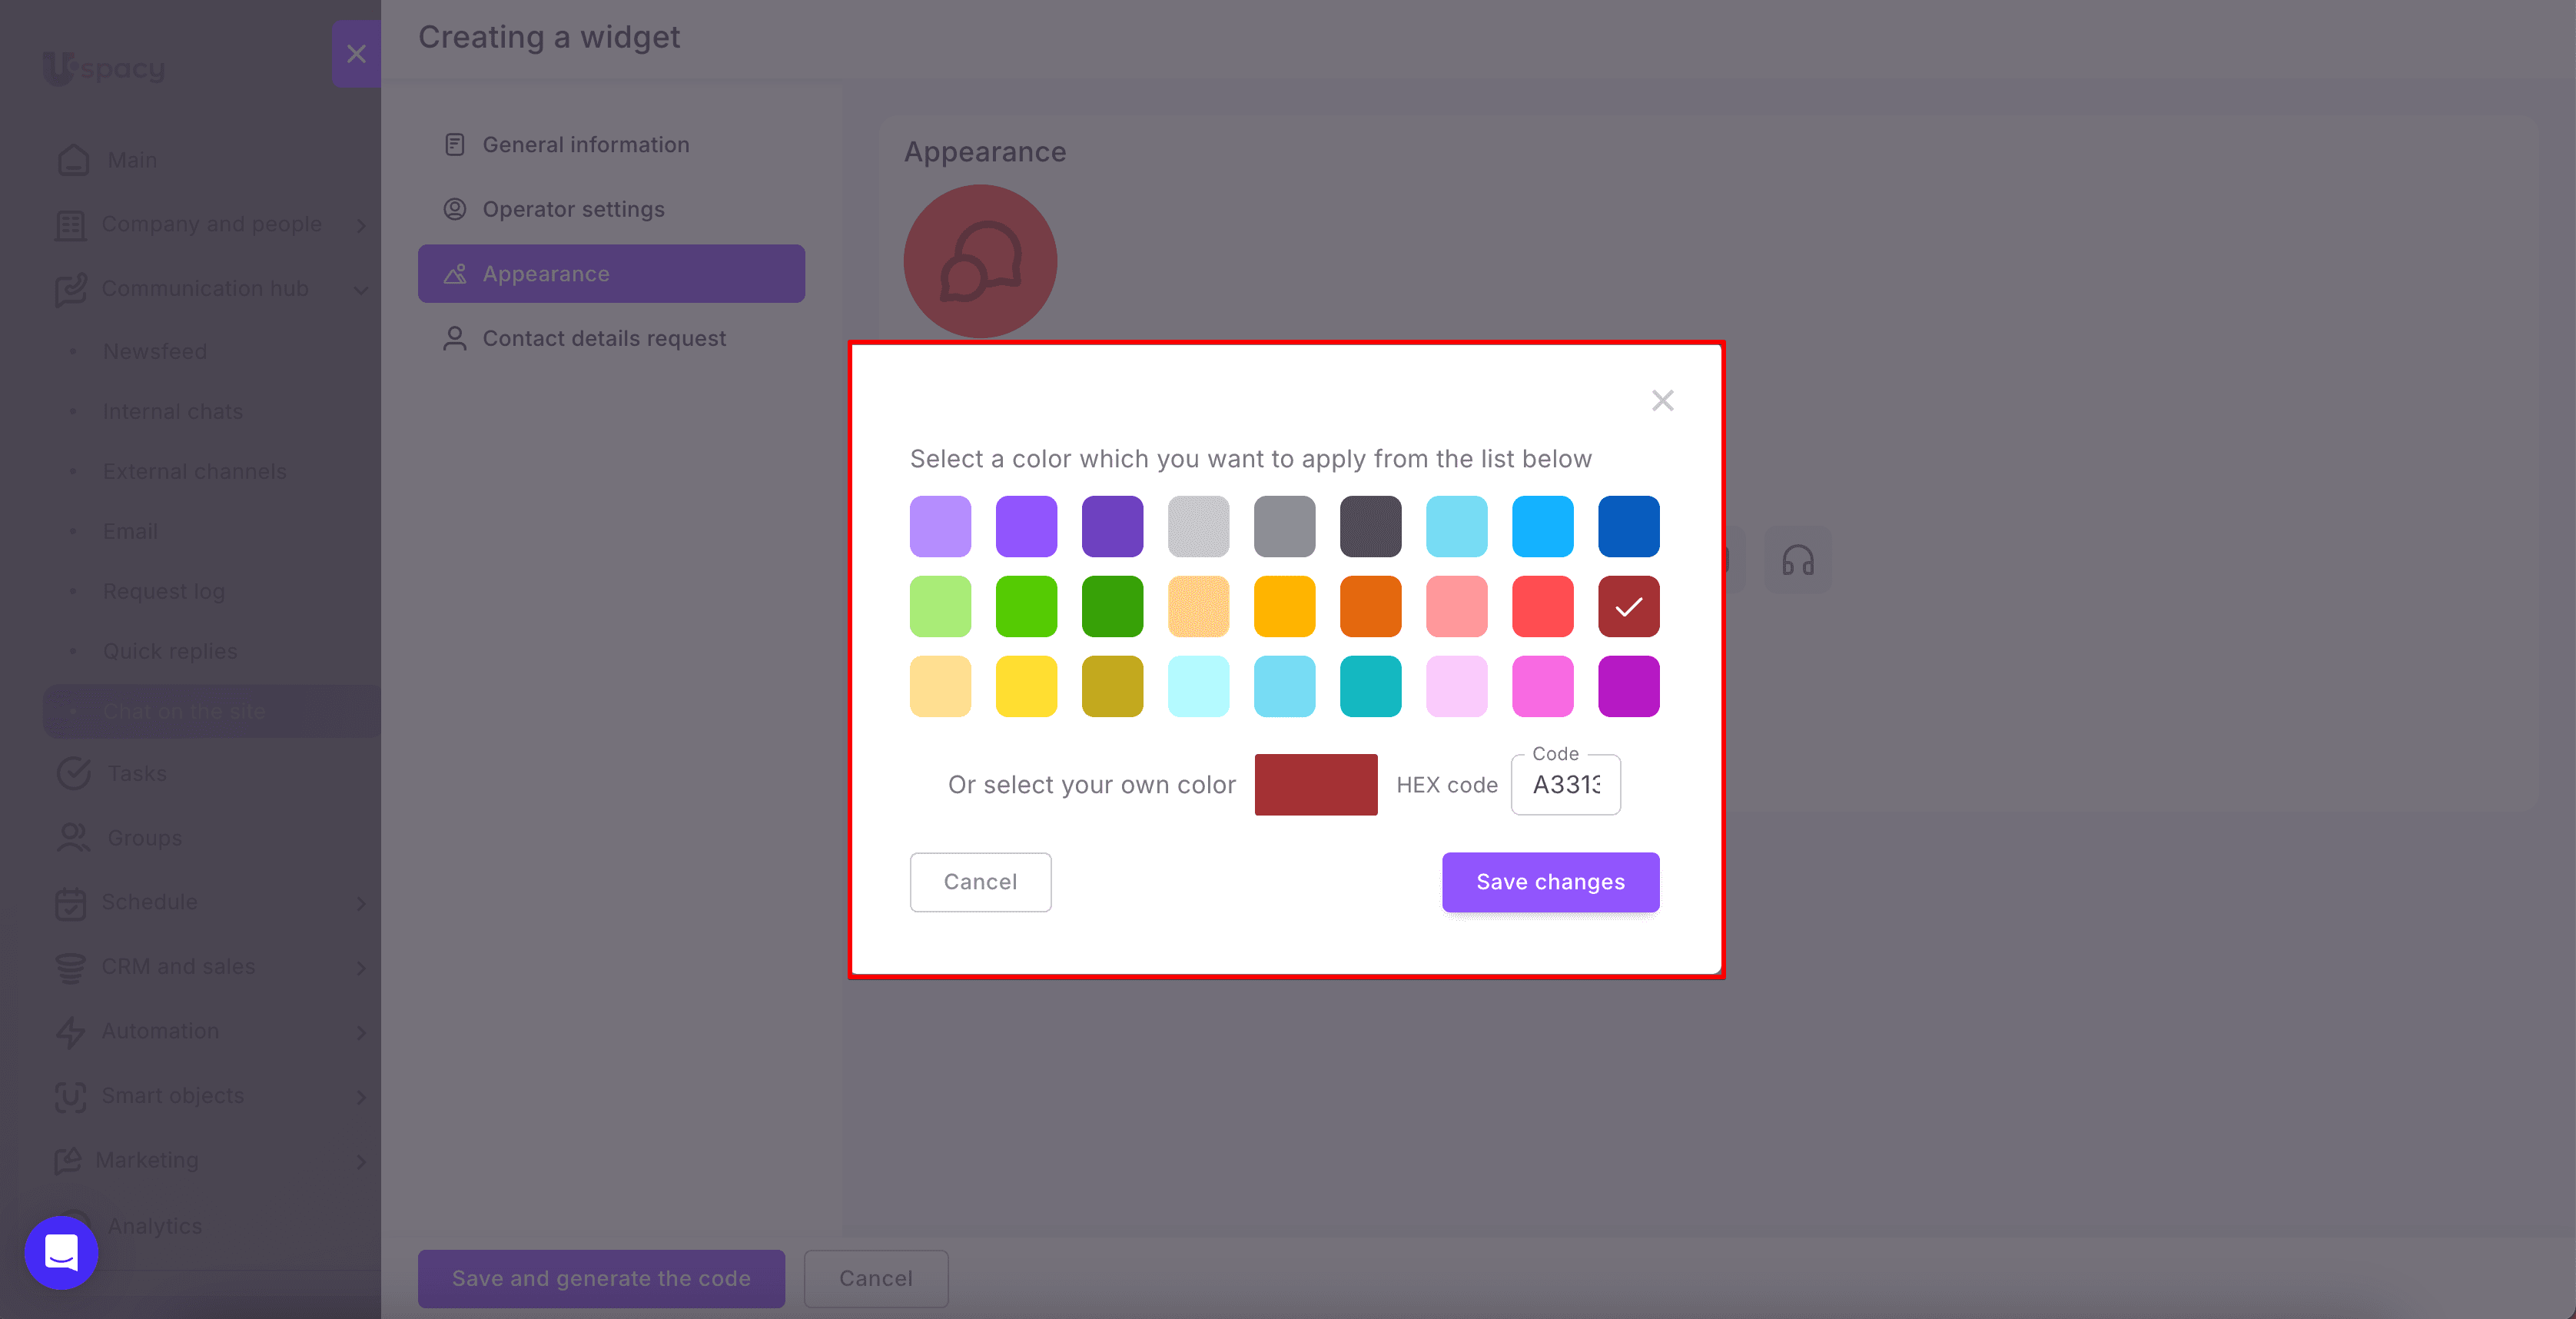Pick the amber orange-yellow swatch
Viewport: 2576px width, 1319px height.
pos(1284,606)
